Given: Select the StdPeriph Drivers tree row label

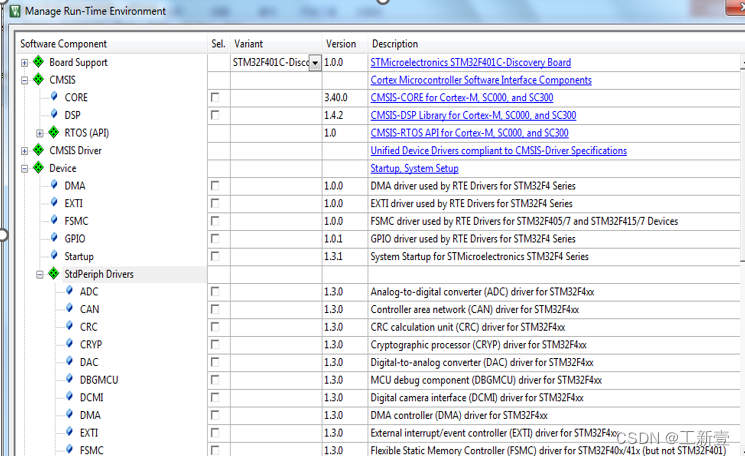Looking at the screenshot, I should click(99, 274).
